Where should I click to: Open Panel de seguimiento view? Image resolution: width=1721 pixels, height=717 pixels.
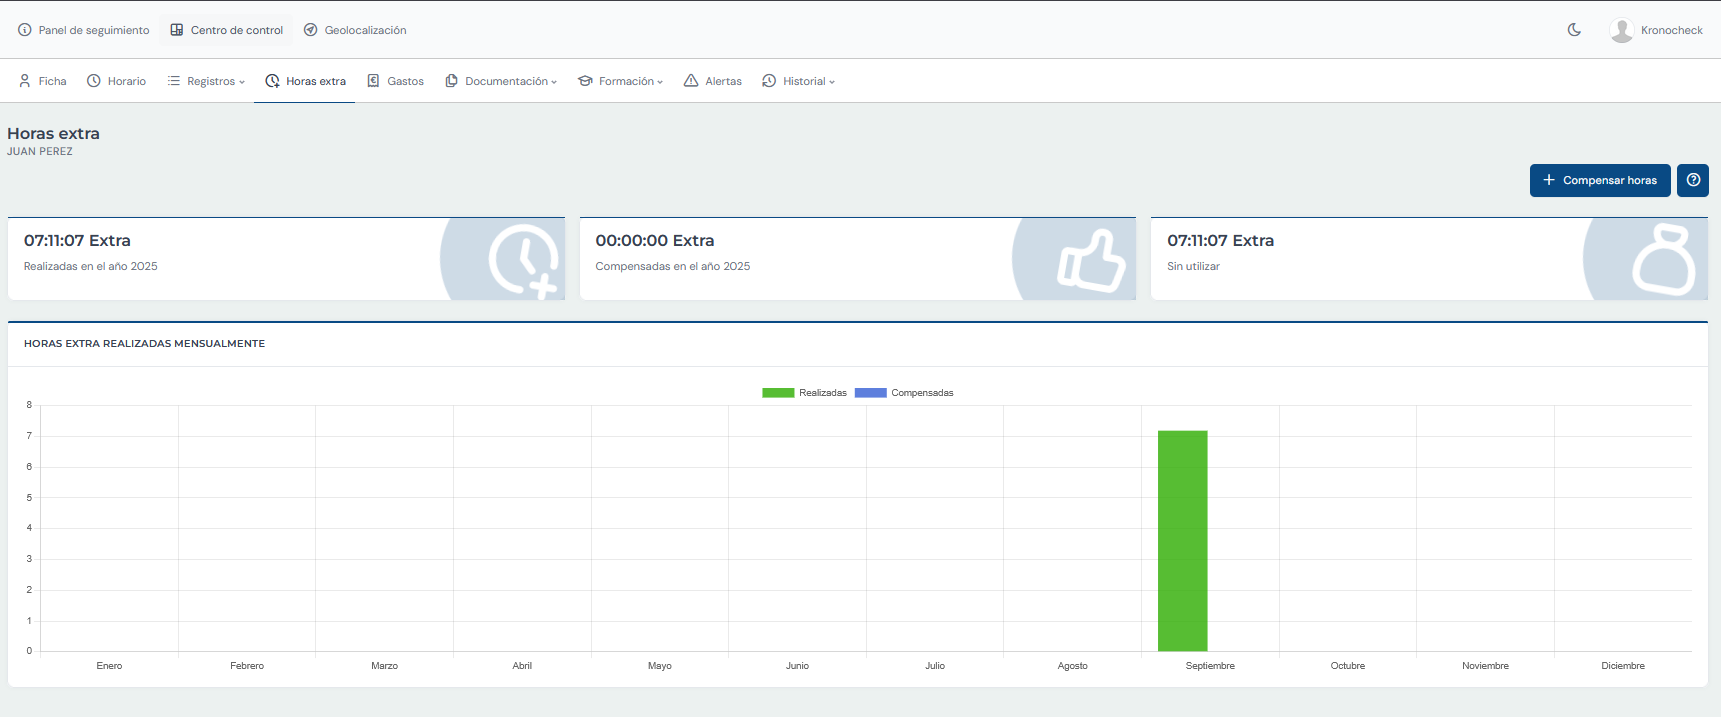(x=84, y=30)
